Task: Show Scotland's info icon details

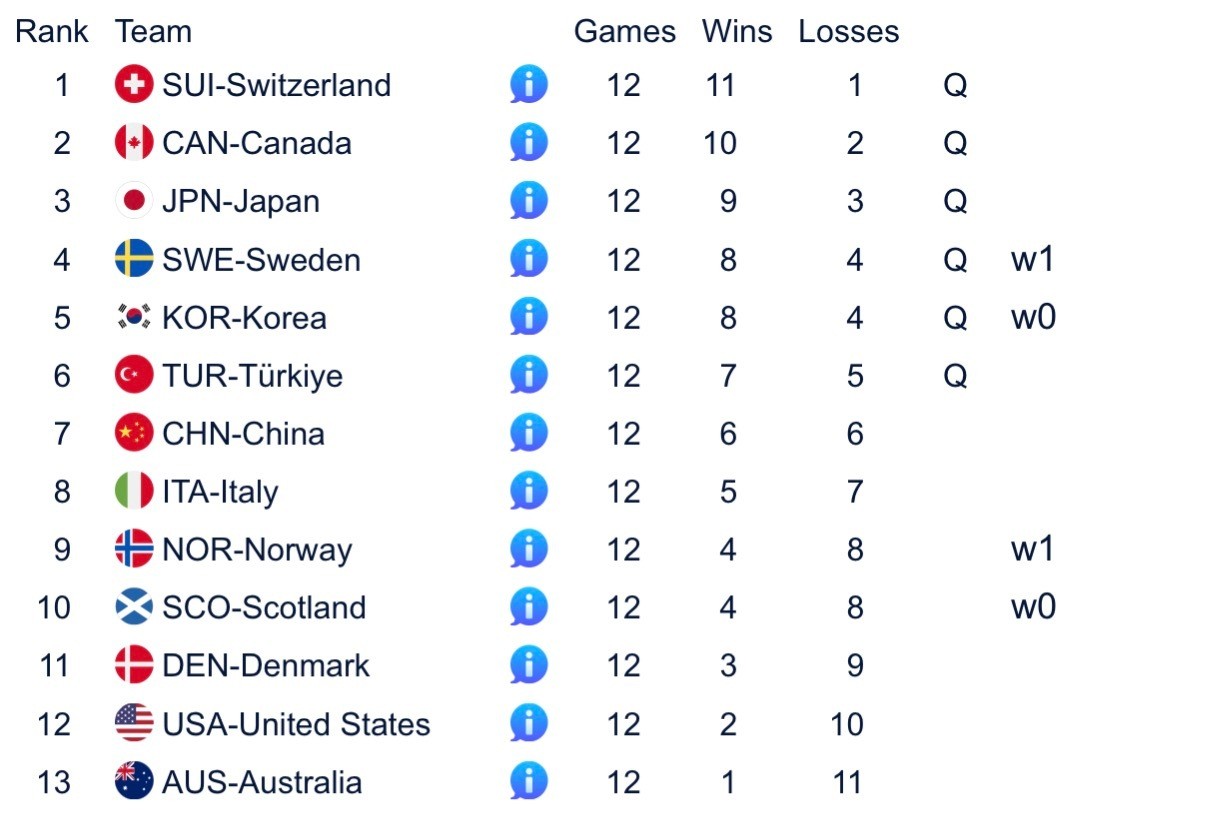Action: point(529,607)
